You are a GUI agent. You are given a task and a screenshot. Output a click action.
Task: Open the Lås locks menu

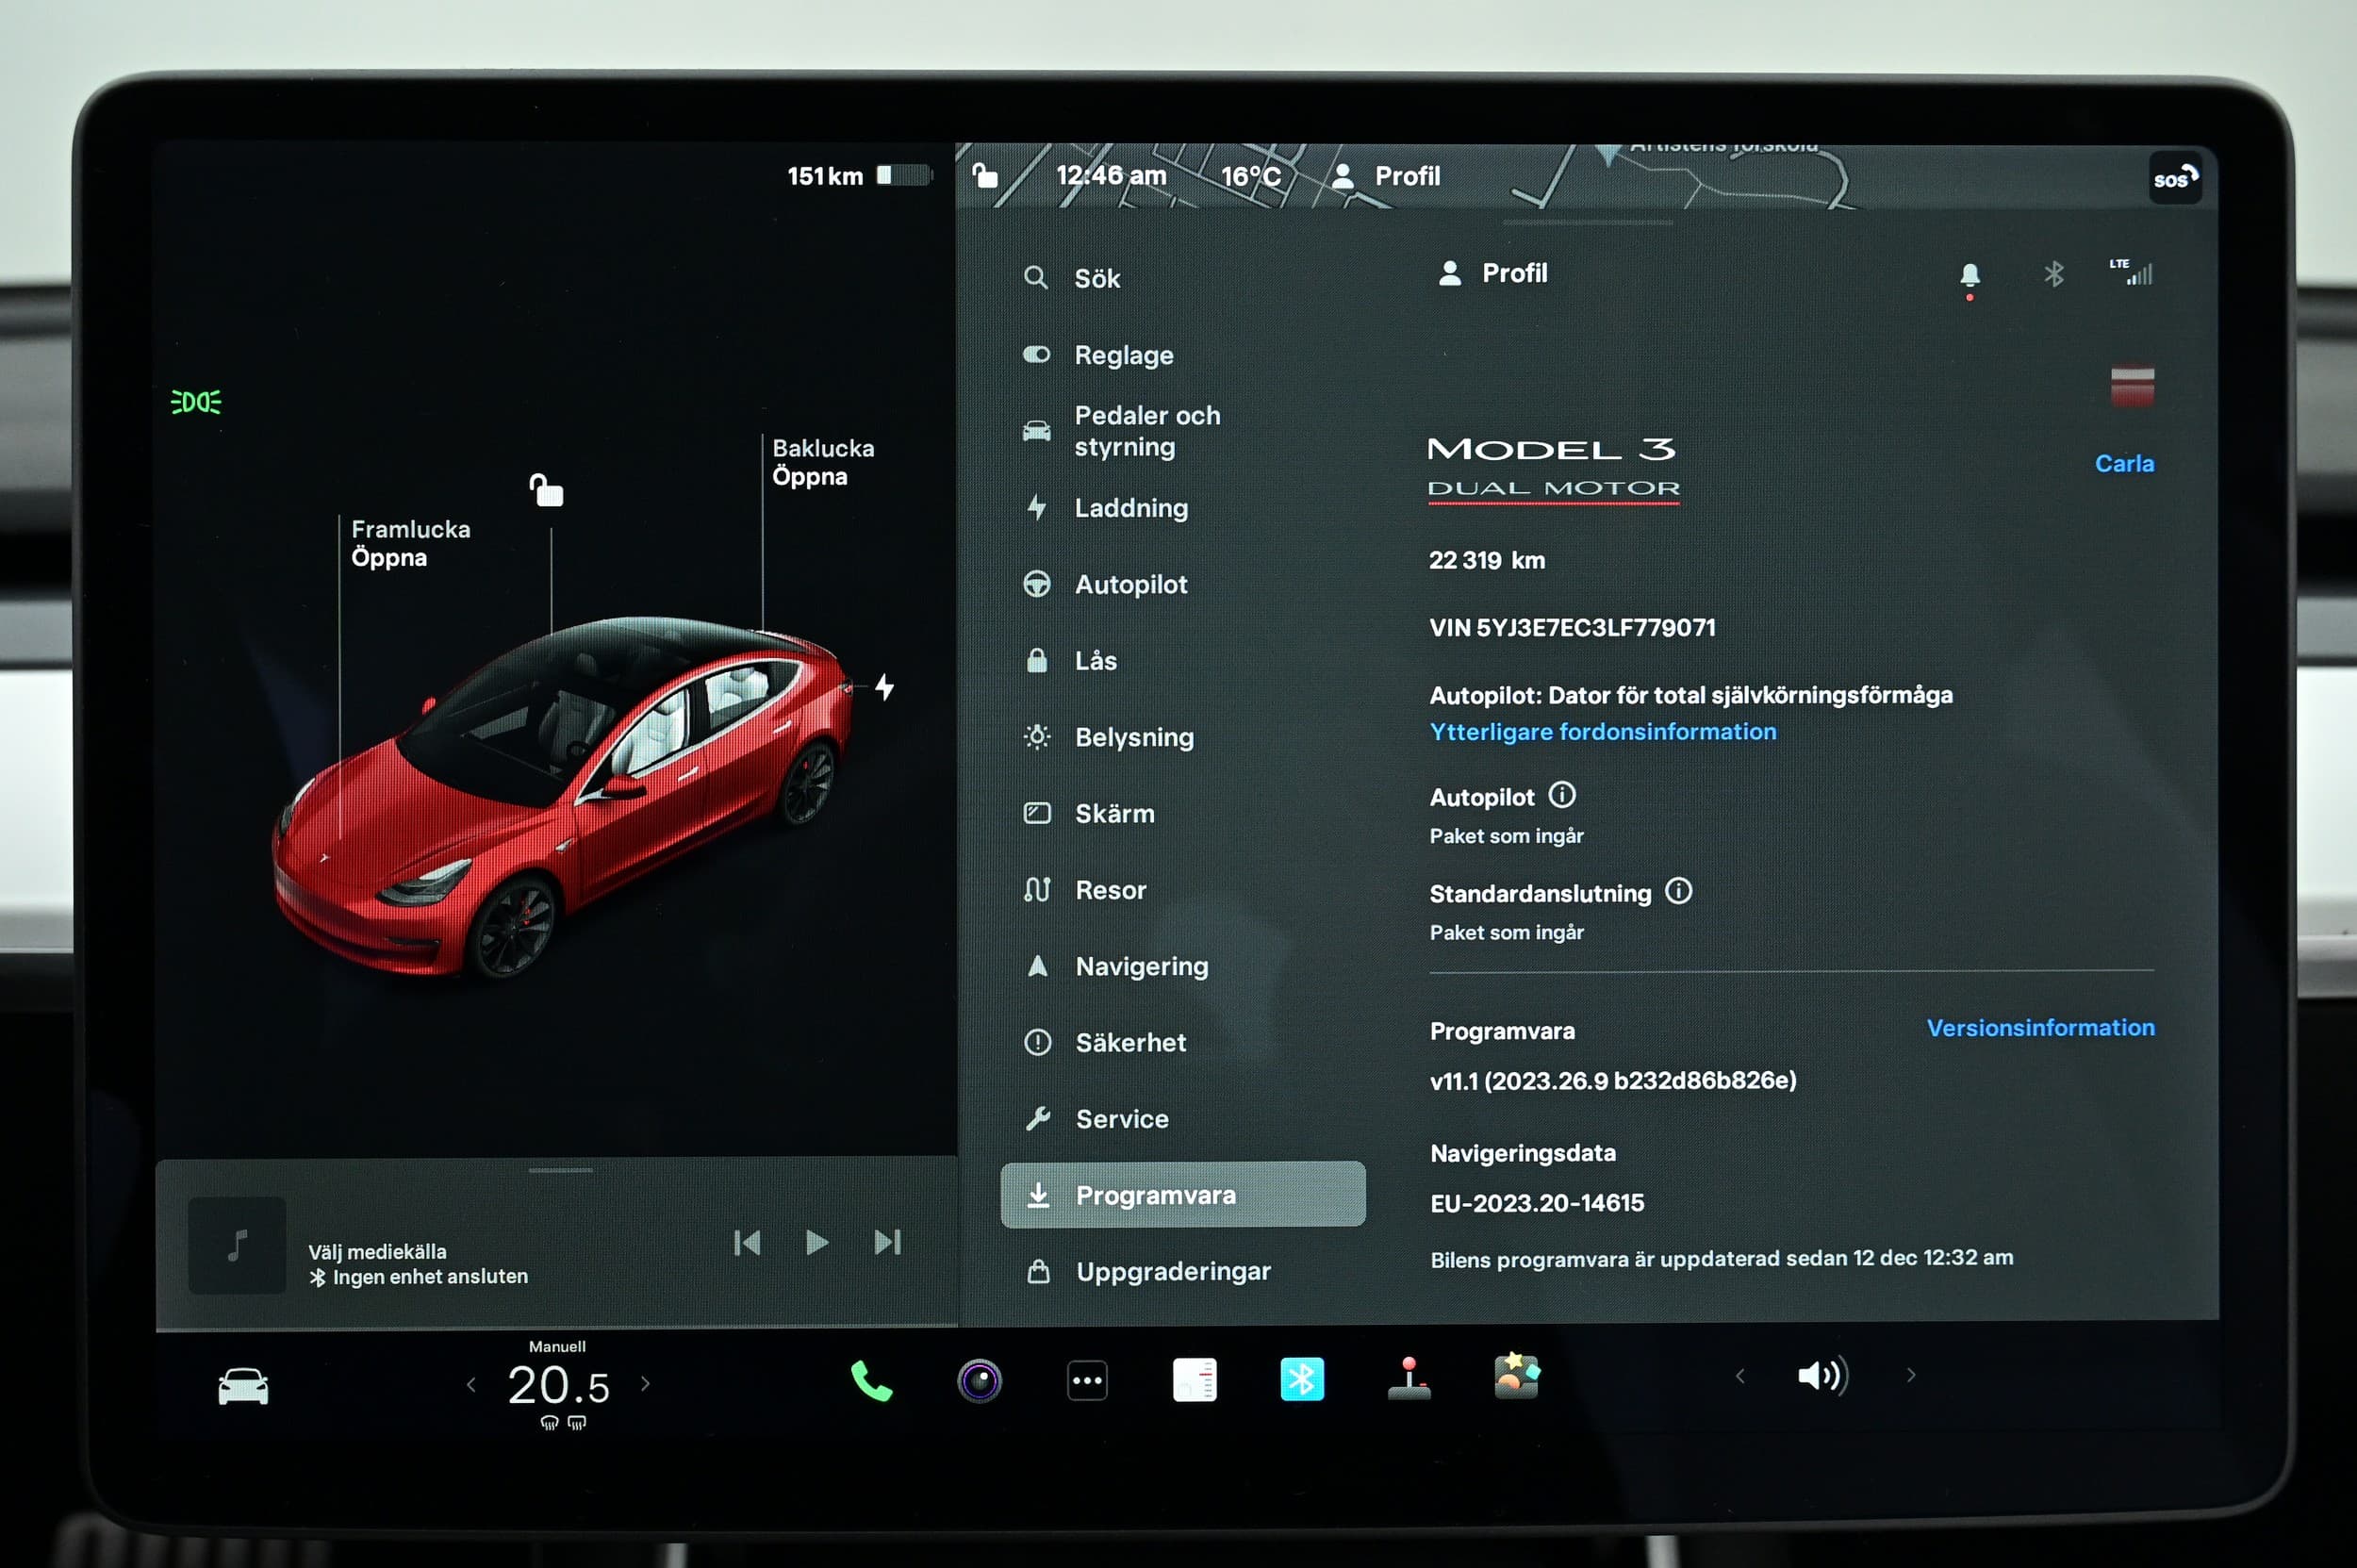point(1070,661)
